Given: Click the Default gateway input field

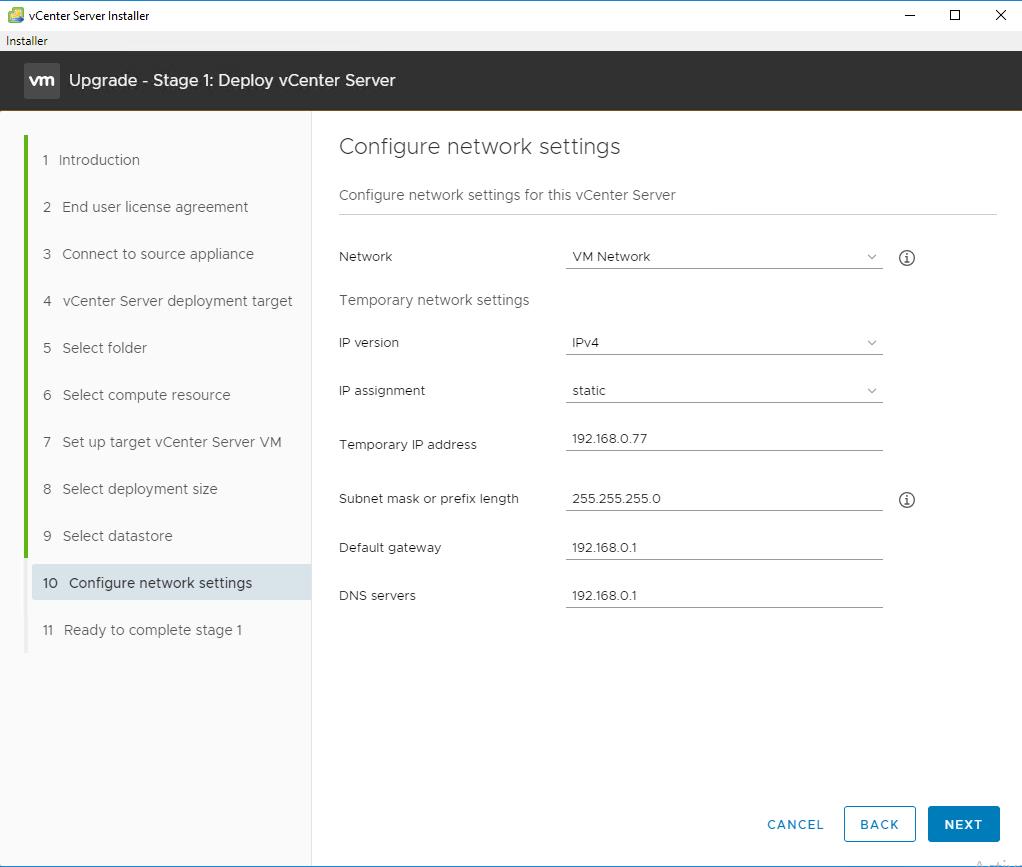Looking at the screenshot, I should pos(723,548).
